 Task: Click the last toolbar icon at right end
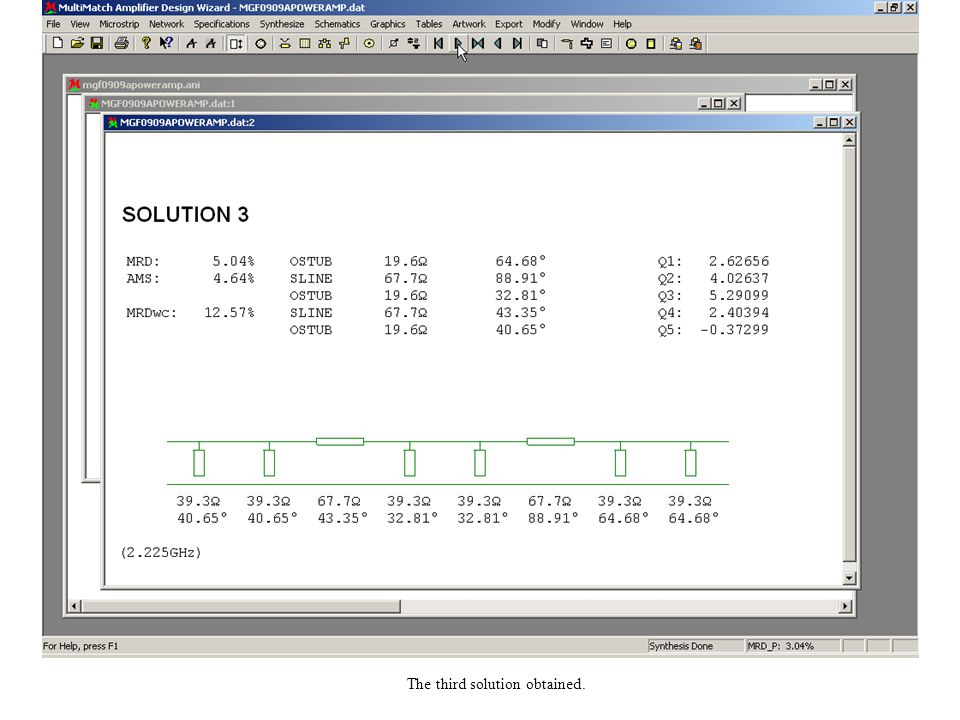696,43
